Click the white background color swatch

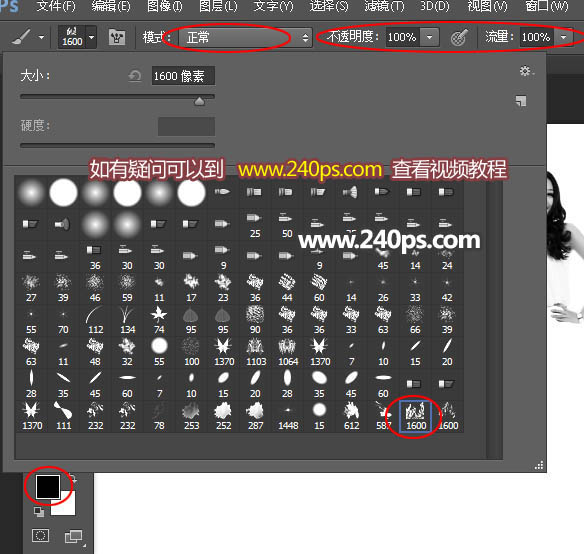(x=67, y=507)
